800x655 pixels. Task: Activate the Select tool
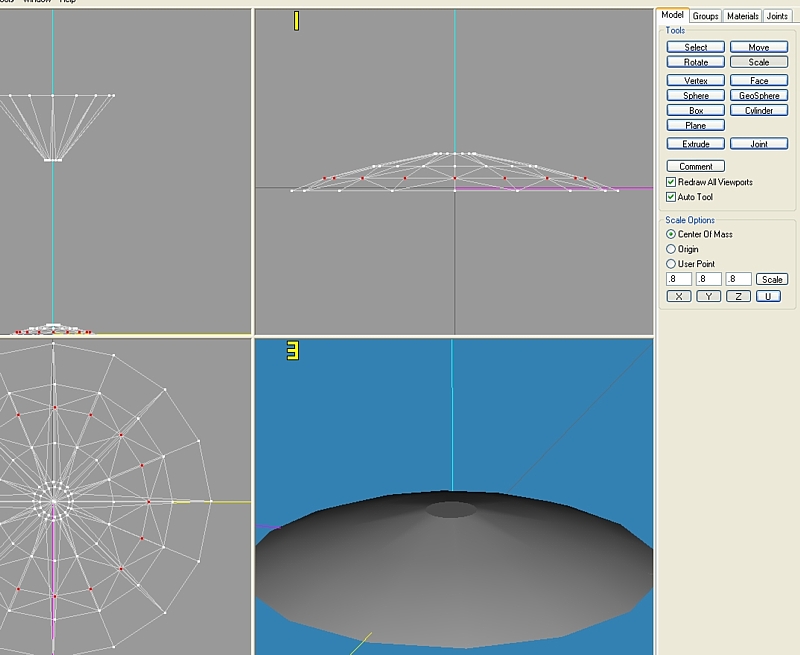click(696, 47)
